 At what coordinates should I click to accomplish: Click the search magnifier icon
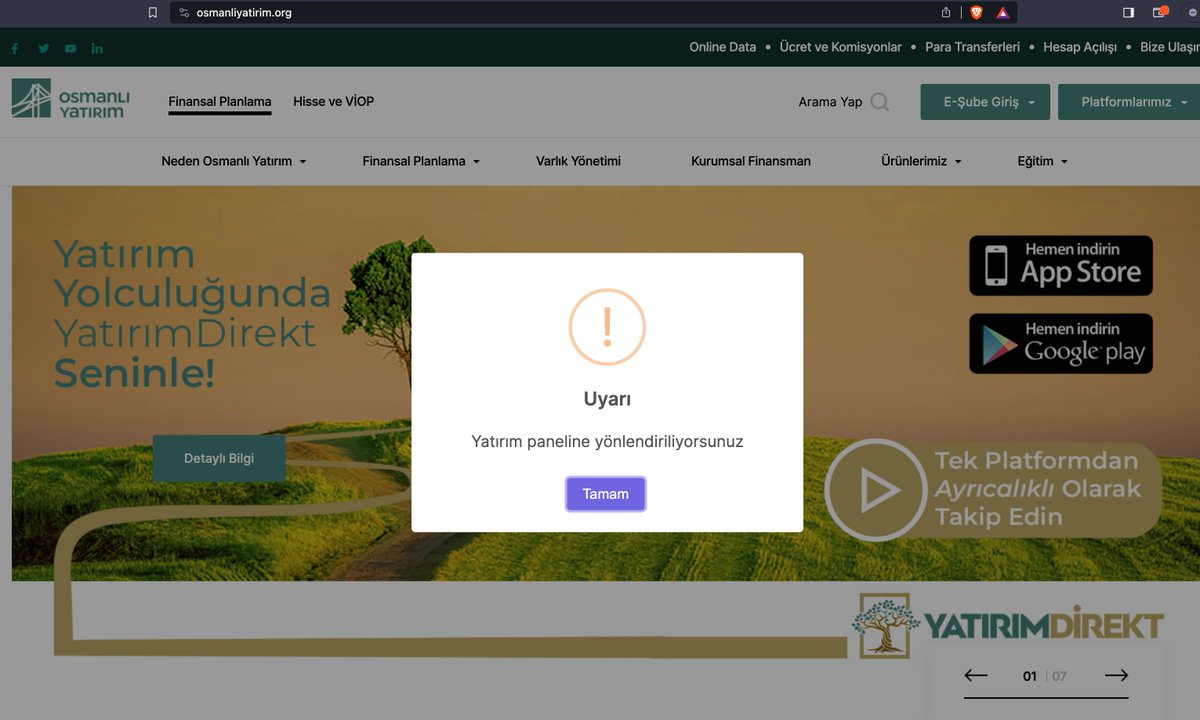coord(879,102)
